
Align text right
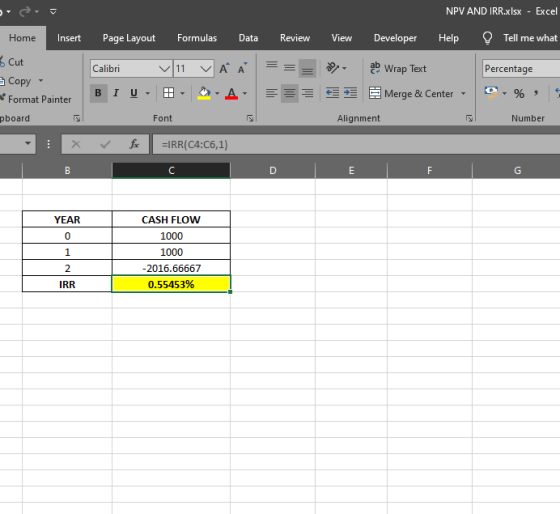tap(308, 93)
